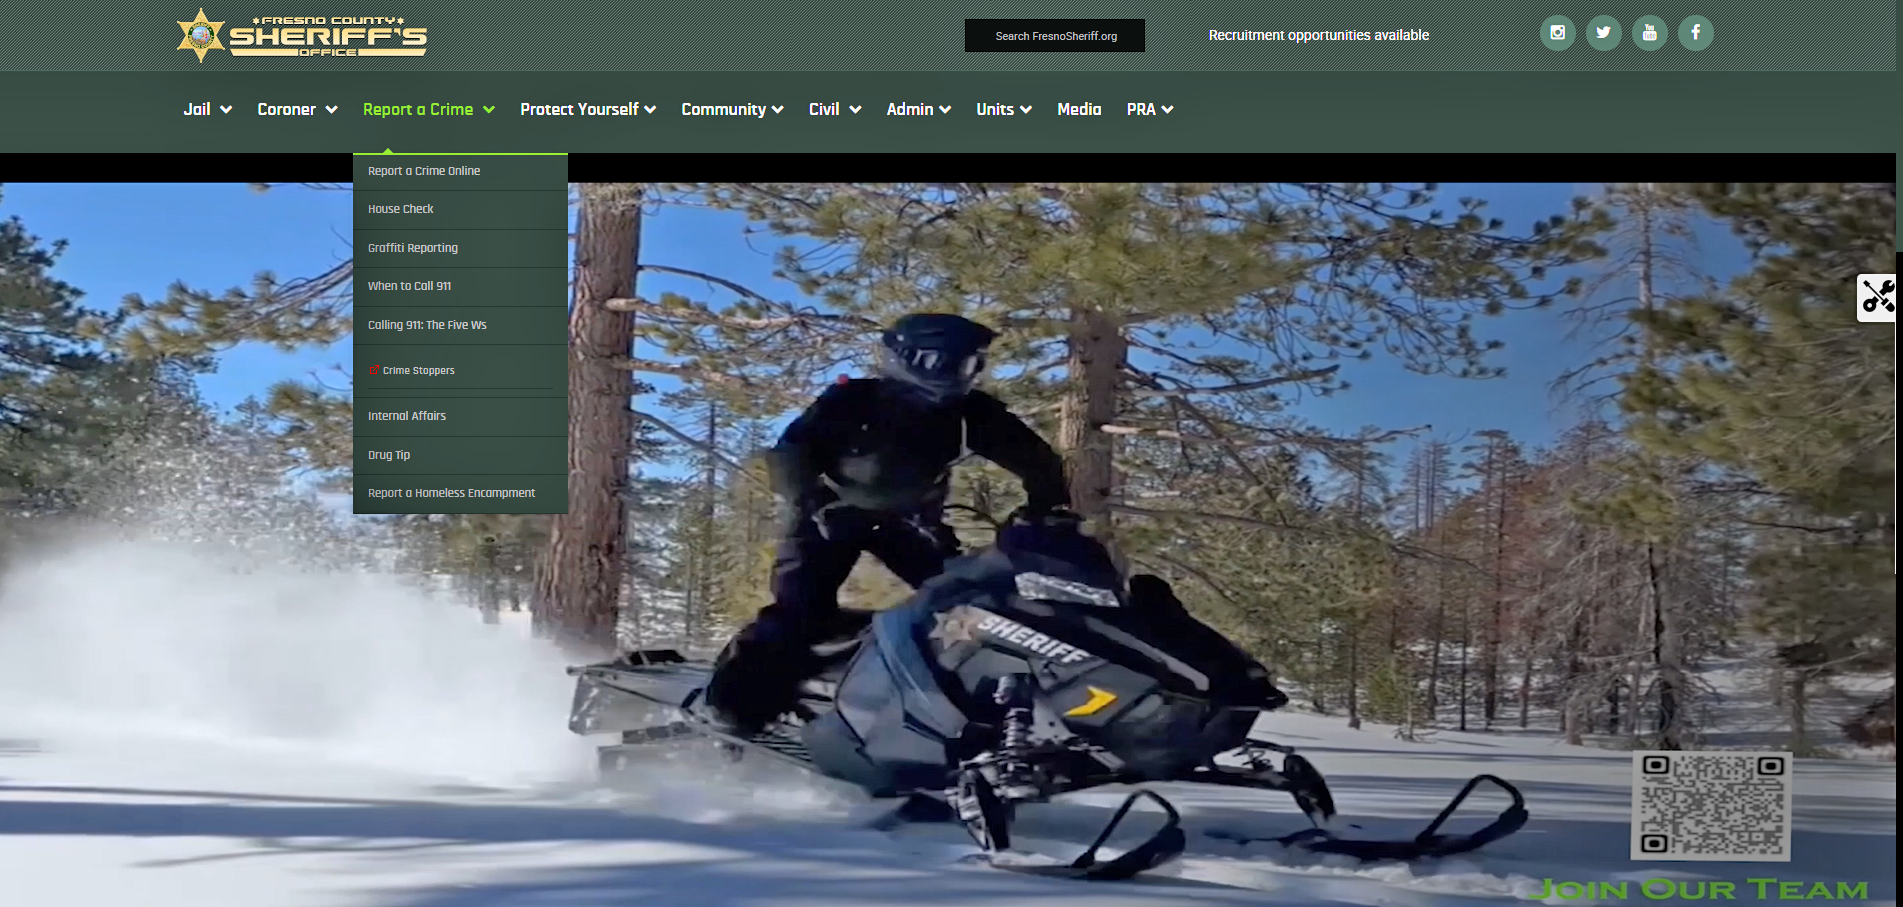Click the Search FresnoSheriff.org field

click(x=1055, y=36)
